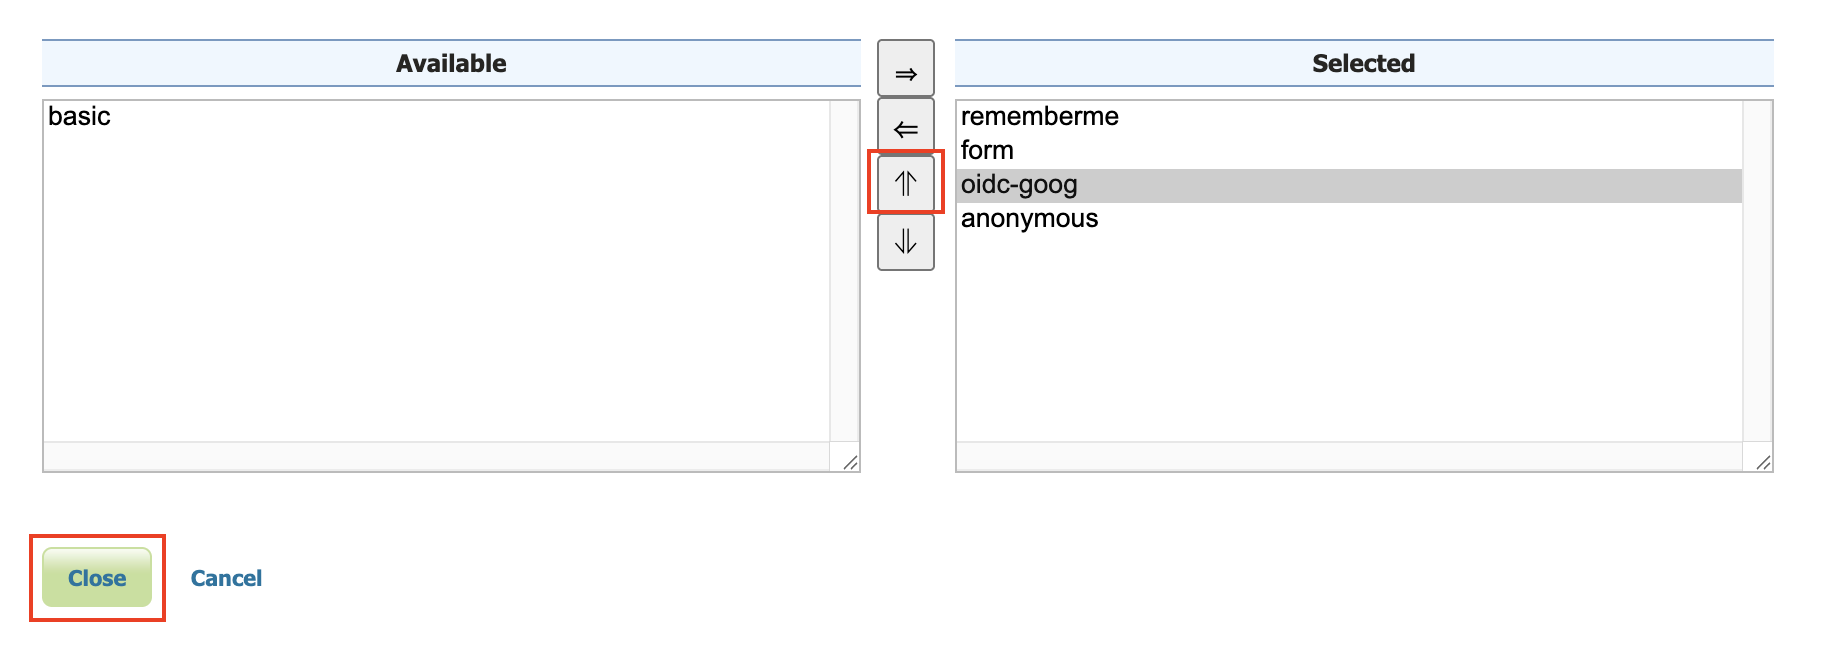
Task: Click the left arrow to move items to Available
Action: [x=905, y=127]
